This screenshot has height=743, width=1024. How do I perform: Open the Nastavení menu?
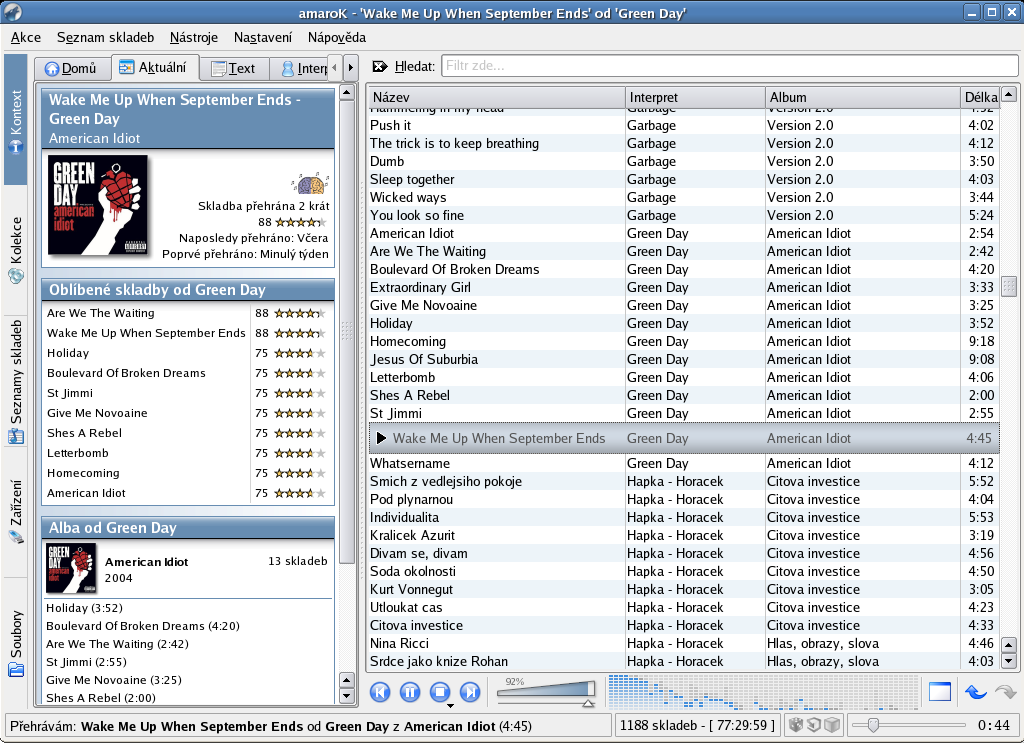(x=263, y=37)
